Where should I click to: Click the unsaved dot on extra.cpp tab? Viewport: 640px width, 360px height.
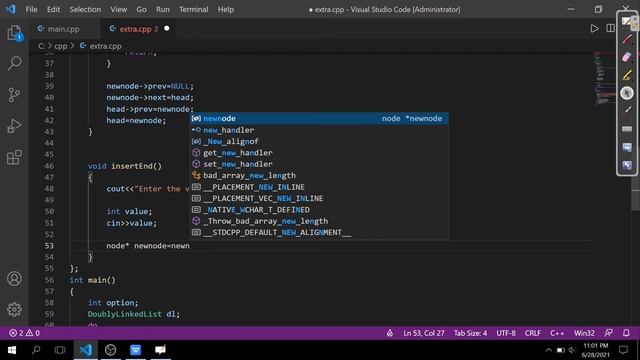[x=167, y=29]
